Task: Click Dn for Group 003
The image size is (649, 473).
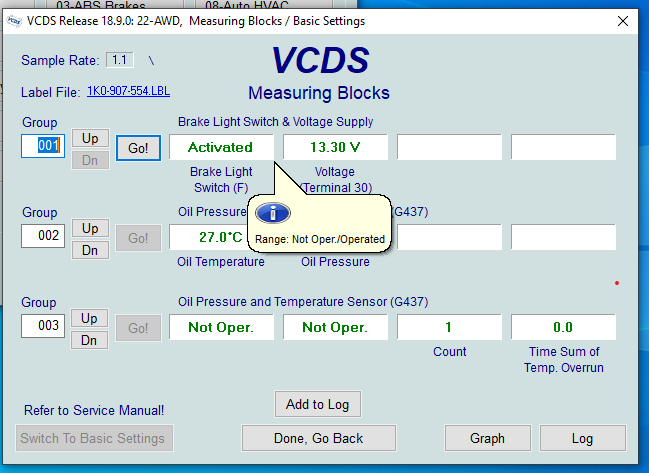Action: coord(89,340)
